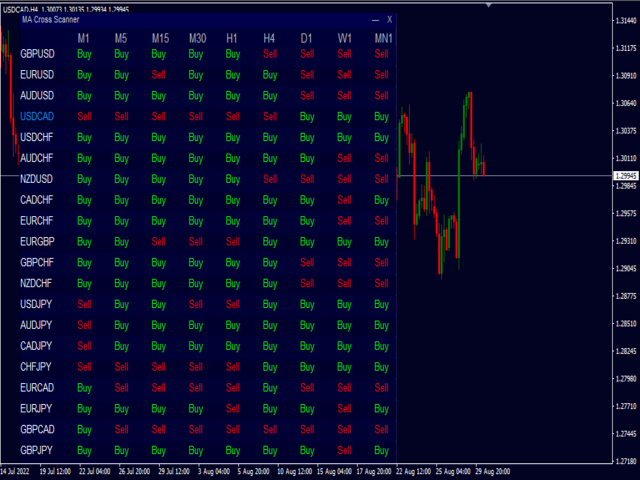Screen dimensions: 640x480
Task: Click the W1 timeframe column header
Action: tap(344, 38)
